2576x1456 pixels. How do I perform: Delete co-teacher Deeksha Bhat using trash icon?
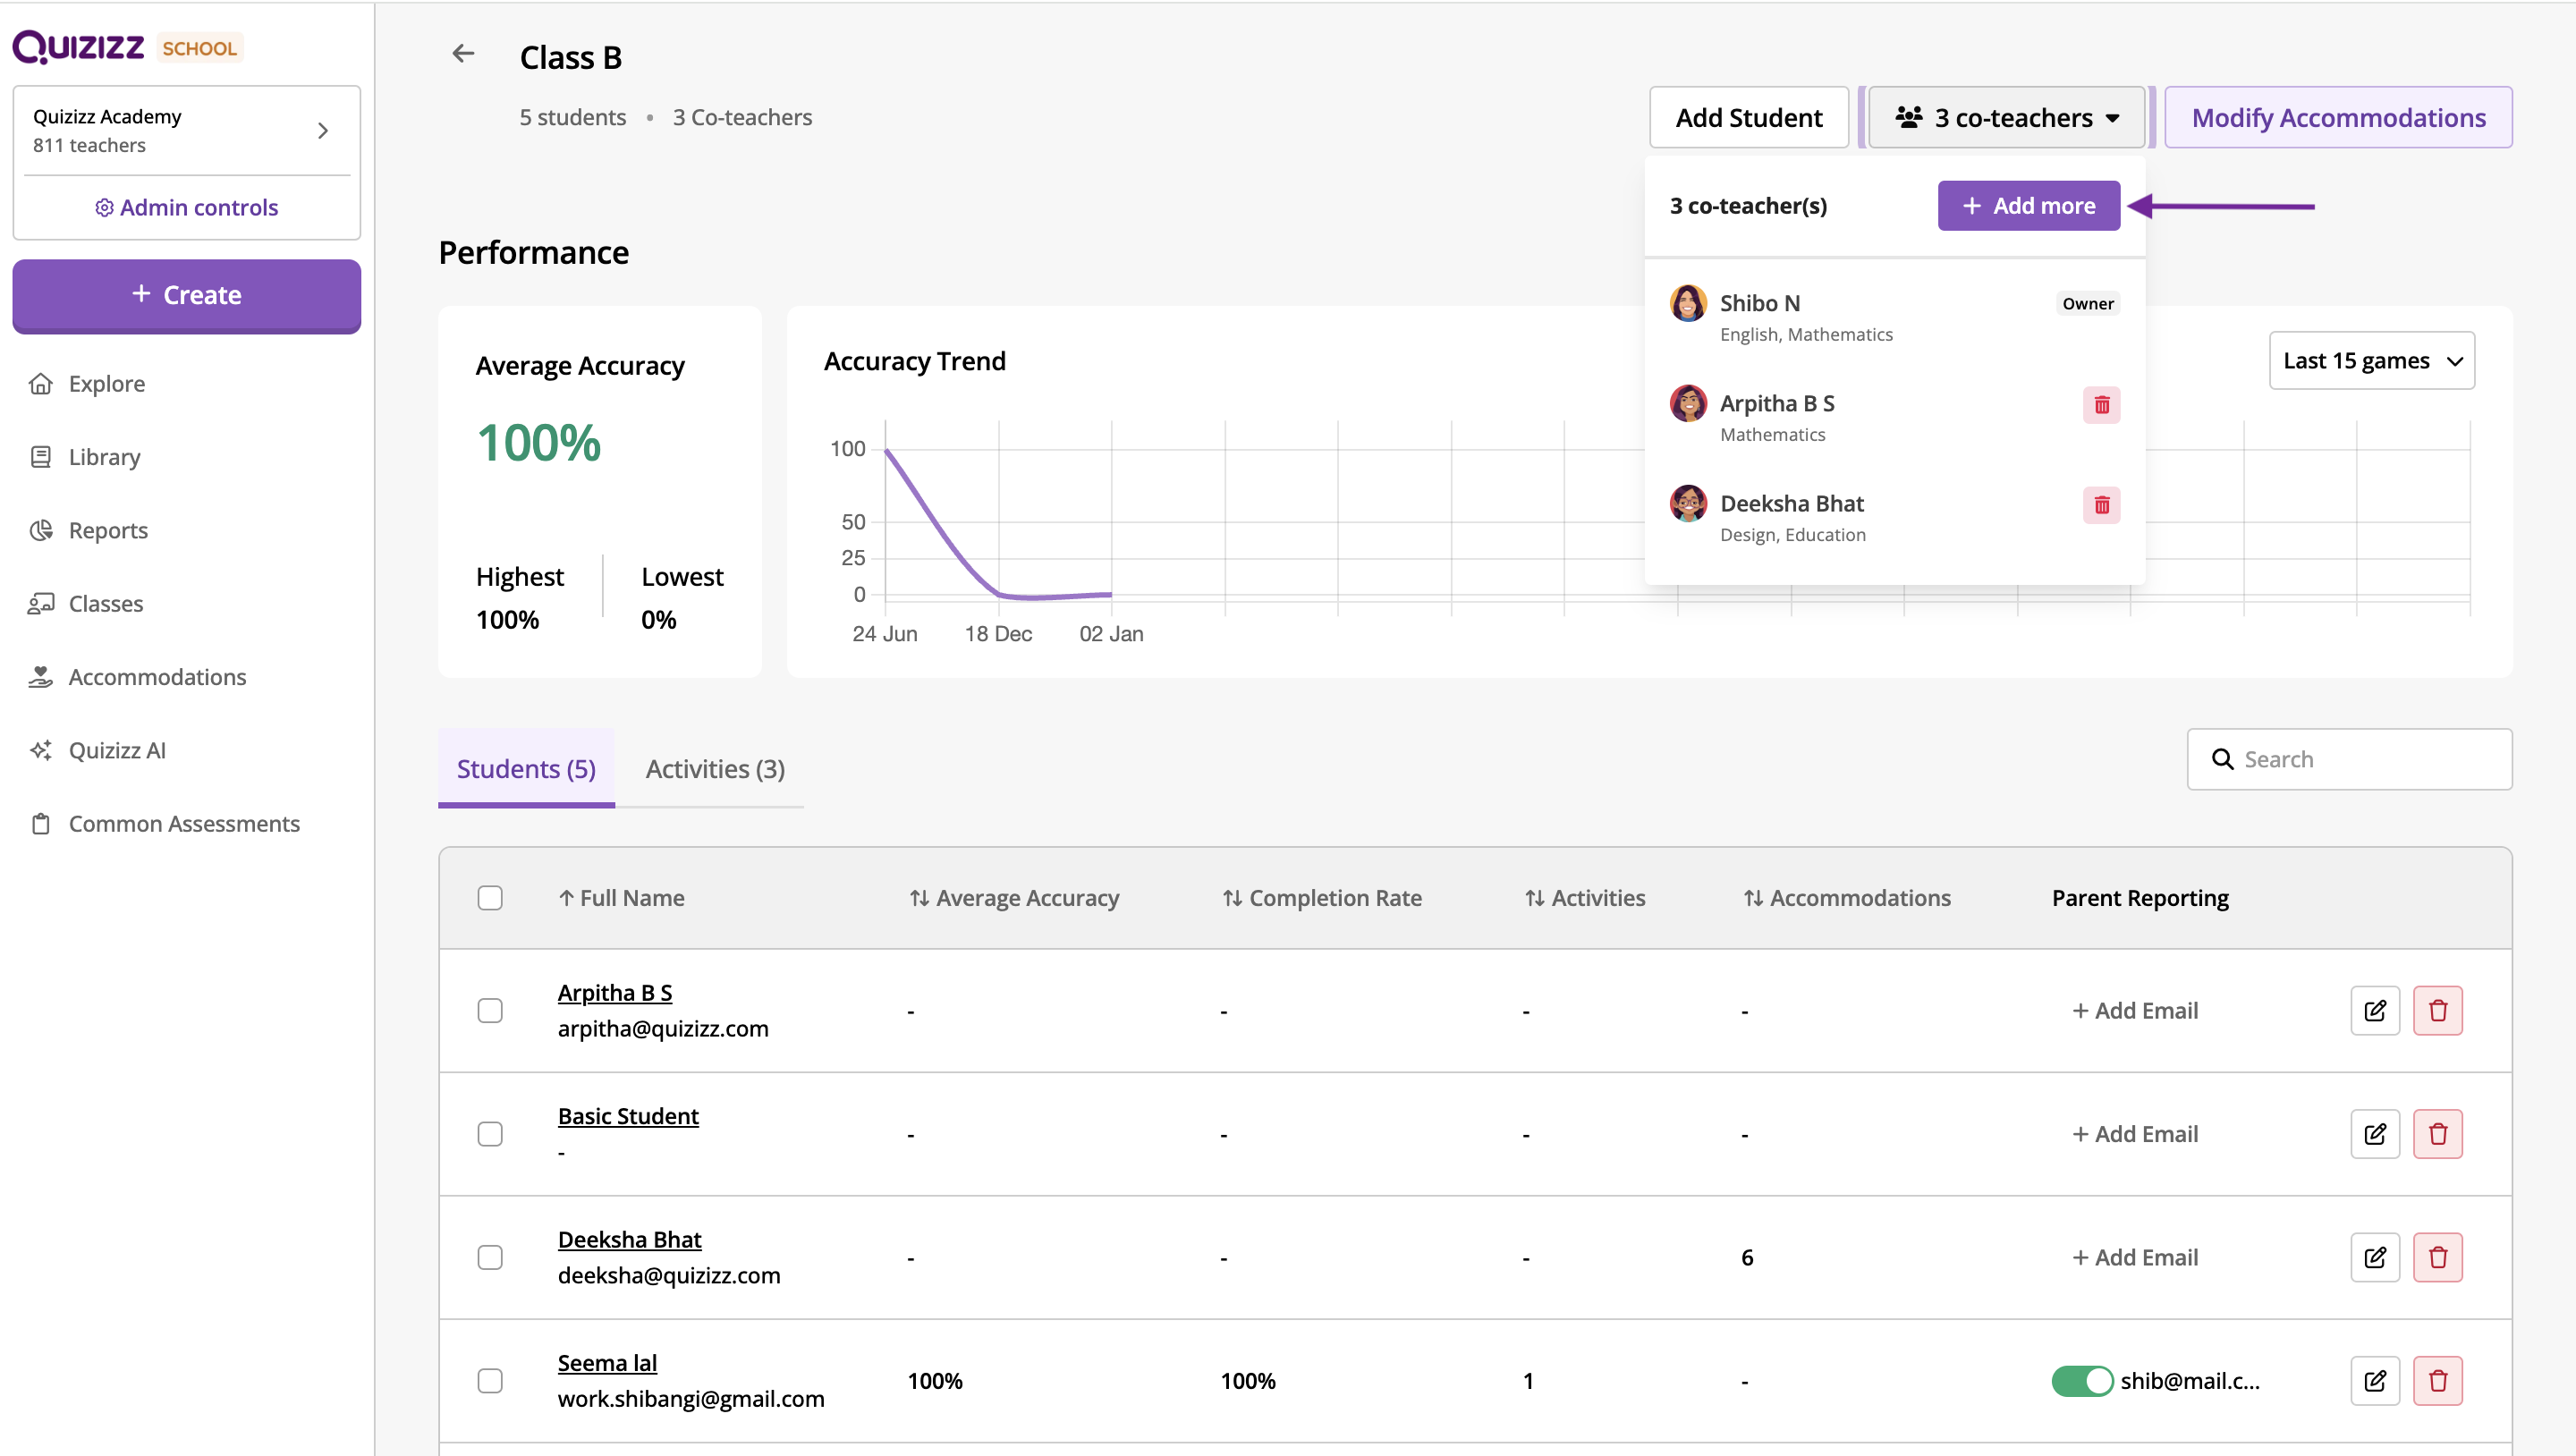click(x=2101, y=505)
